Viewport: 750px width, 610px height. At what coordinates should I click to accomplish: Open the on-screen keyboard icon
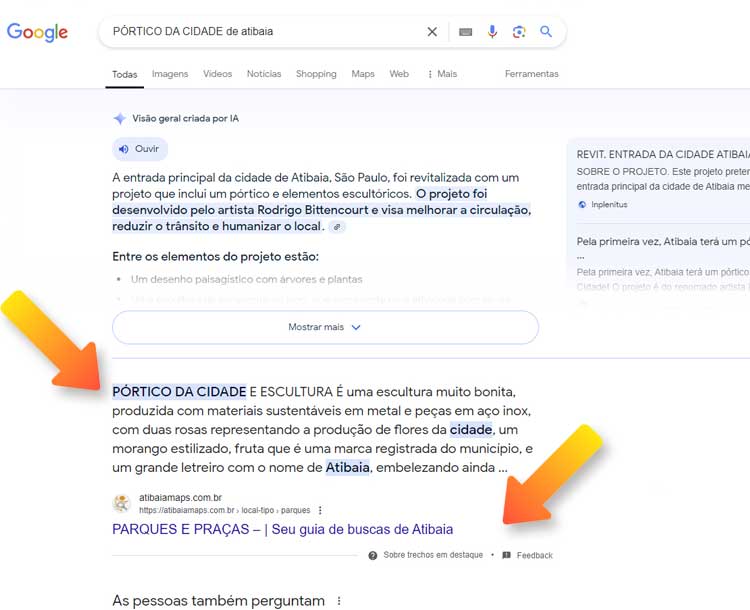tap(465, 32)
